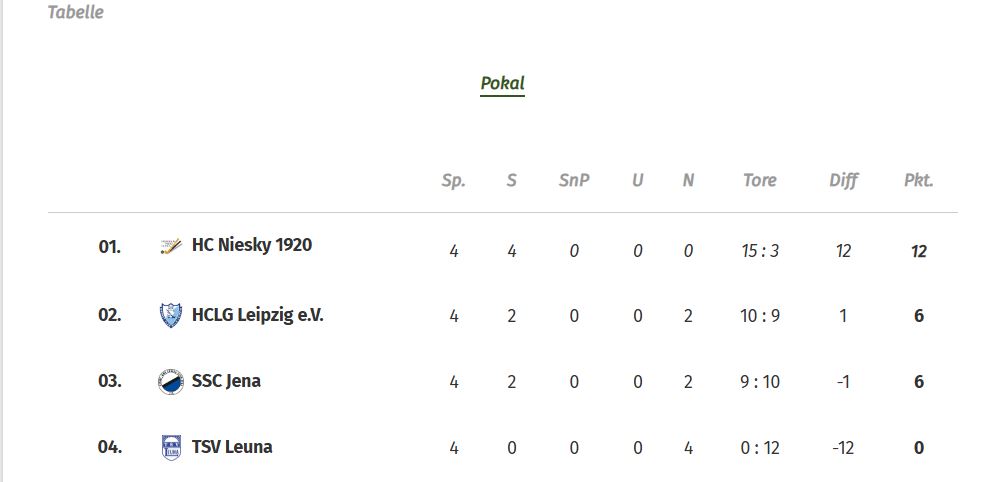Image resolution: width=1003 pixels, height=482 pixels.
Task: Click the SSC Jena round logo
Action: pos(171,381)
